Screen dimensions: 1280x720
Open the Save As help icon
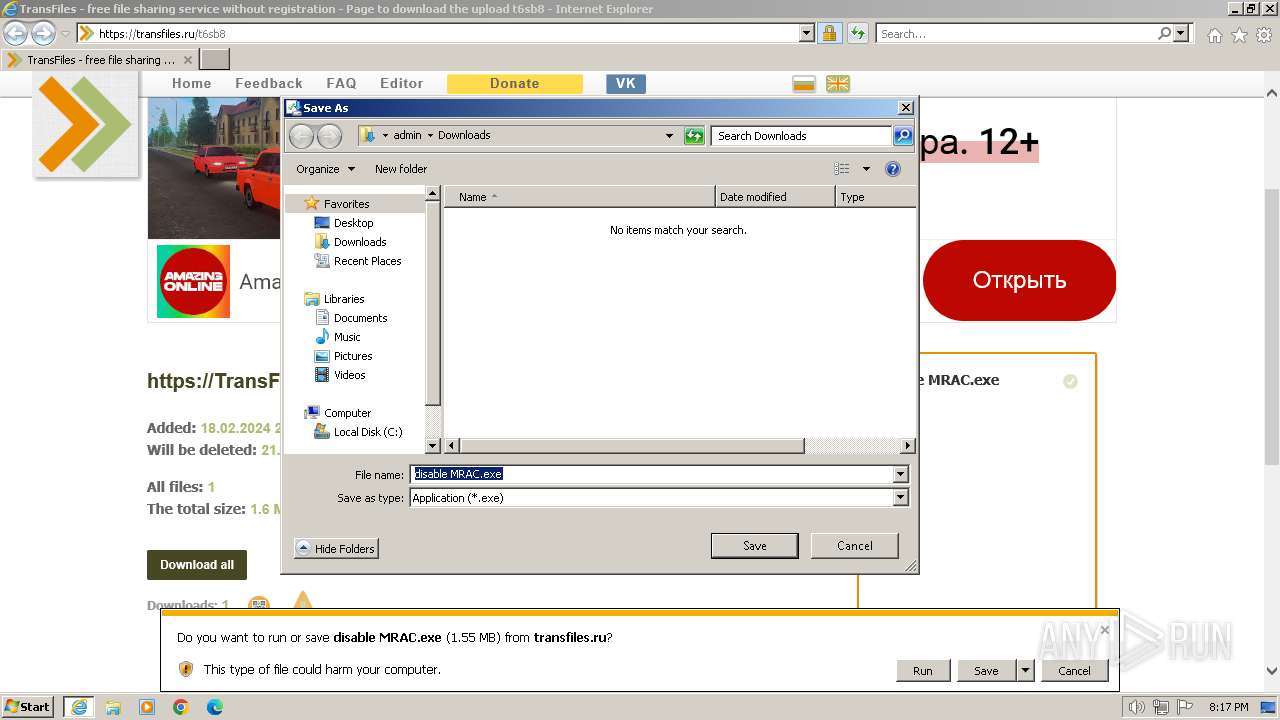893,169
